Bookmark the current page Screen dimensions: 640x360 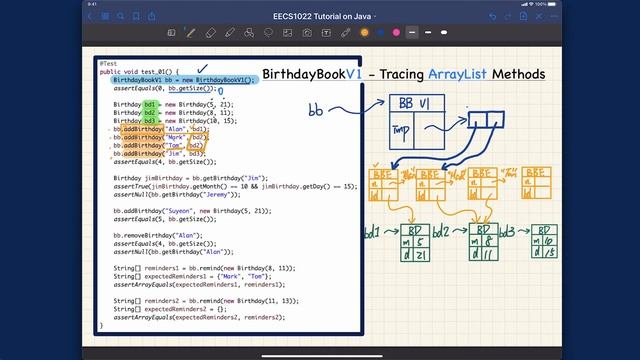point(136,16)
